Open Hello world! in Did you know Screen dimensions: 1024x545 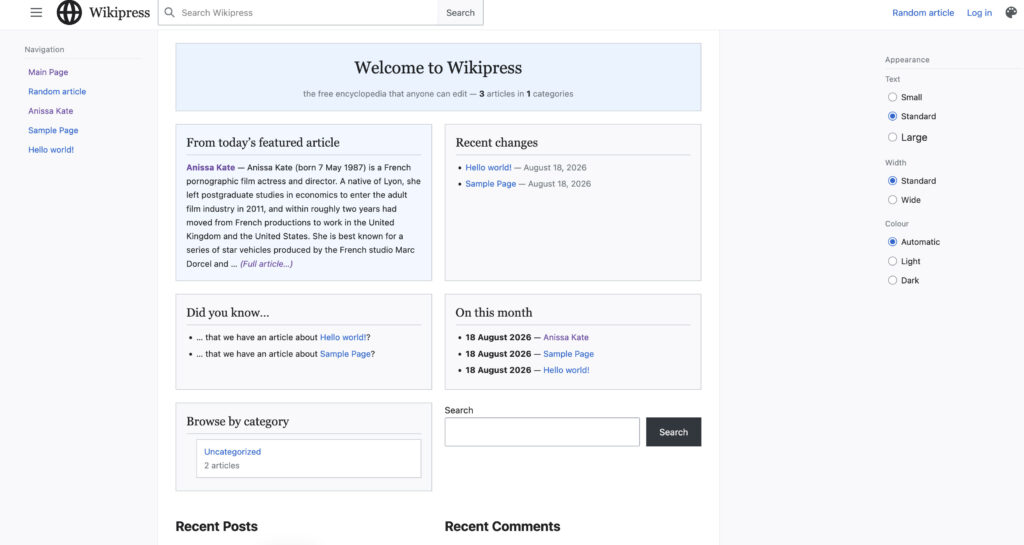point(343,337)
